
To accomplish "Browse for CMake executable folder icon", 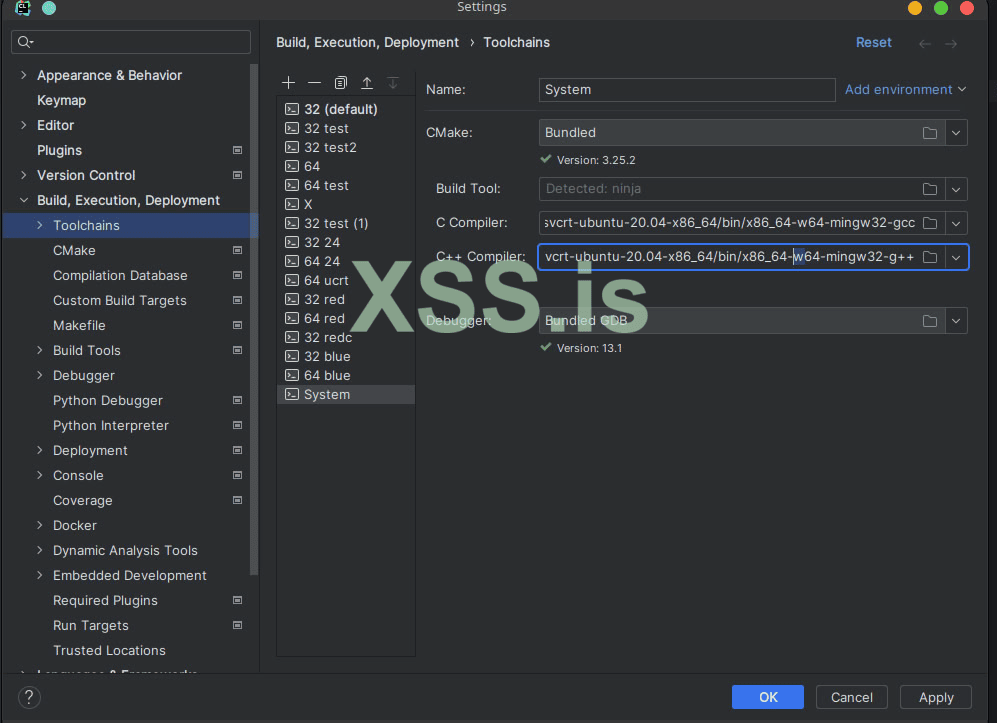I will coord(930,133).
